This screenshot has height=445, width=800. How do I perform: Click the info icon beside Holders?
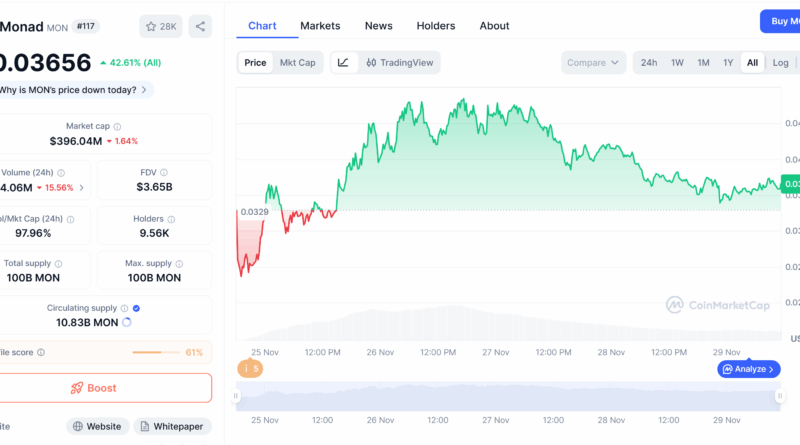pos(171,219)
